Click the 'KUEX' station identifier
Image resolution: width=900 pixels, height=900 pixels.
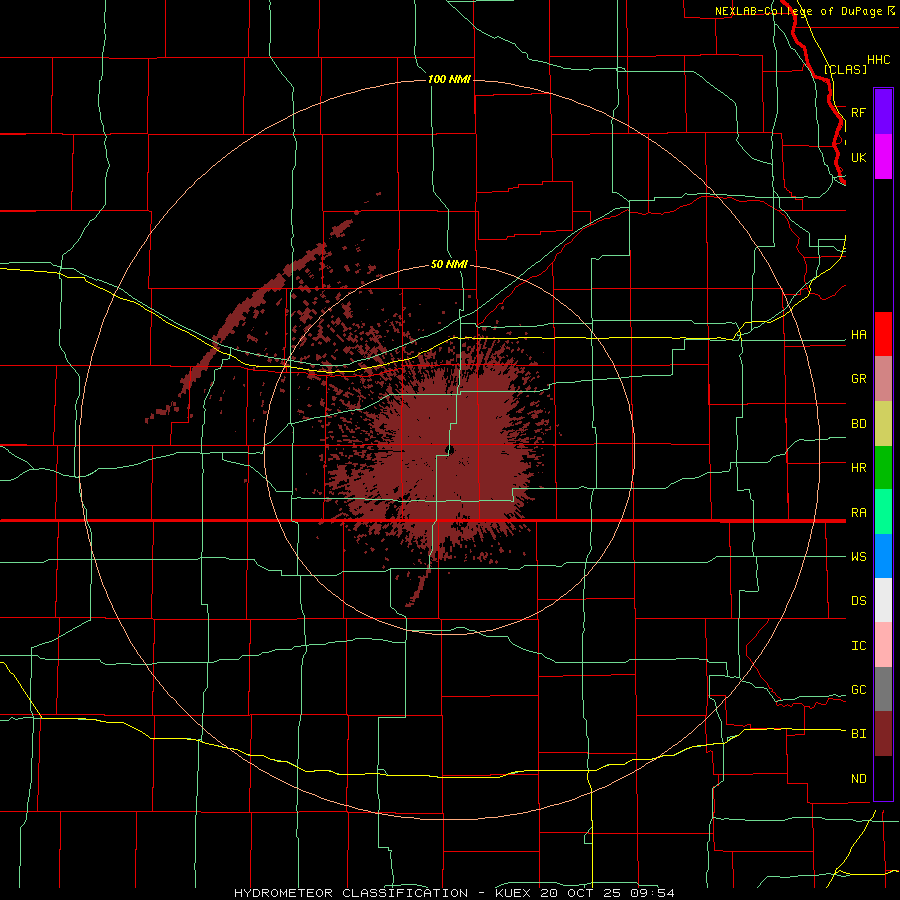coord(513,893)
